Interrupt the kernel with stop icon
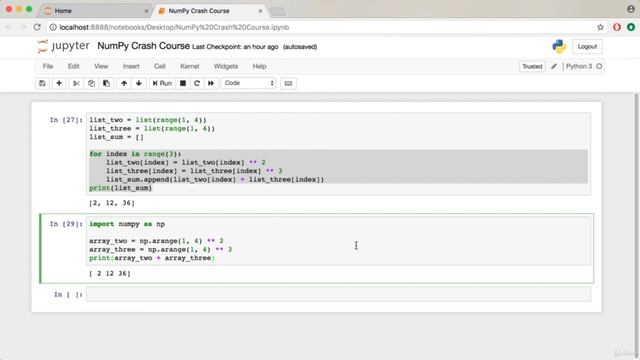Viewport: 640px width, 360px height. point(183,83)
